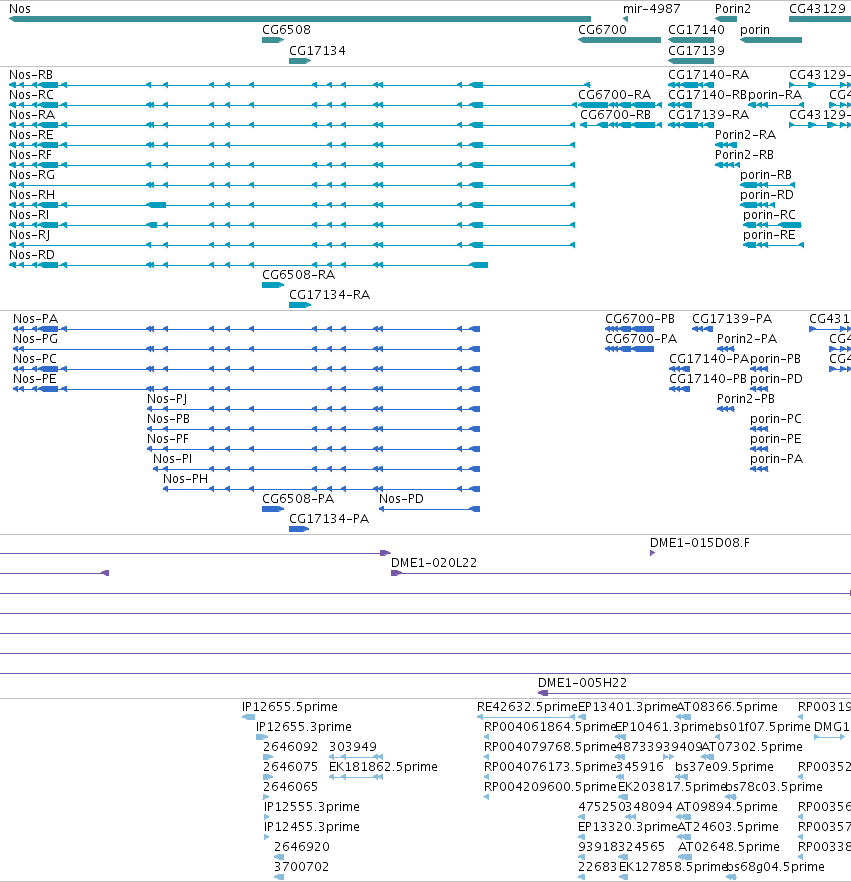Select the porin-RD transcript

[758, 205]
